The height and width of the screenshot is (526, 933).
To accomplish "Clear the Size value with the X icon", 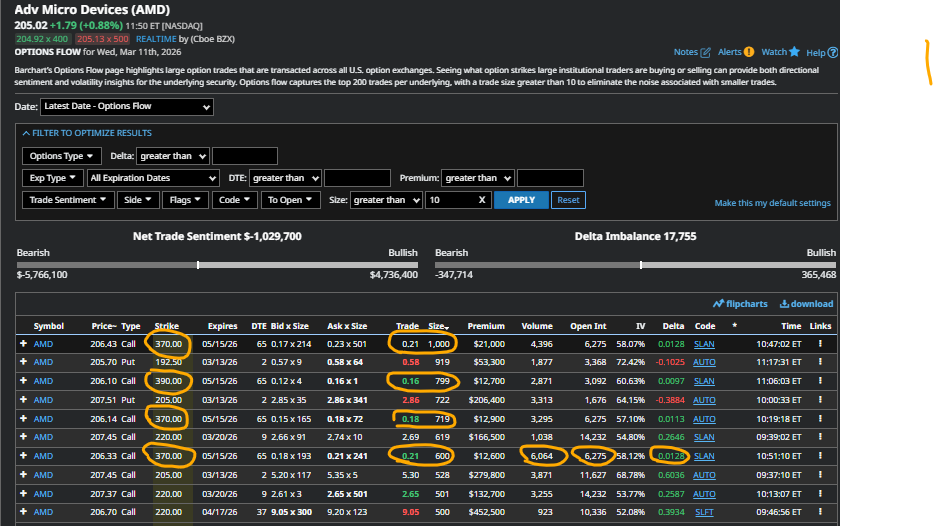I will pyautogui.click(x=481, y=200).
